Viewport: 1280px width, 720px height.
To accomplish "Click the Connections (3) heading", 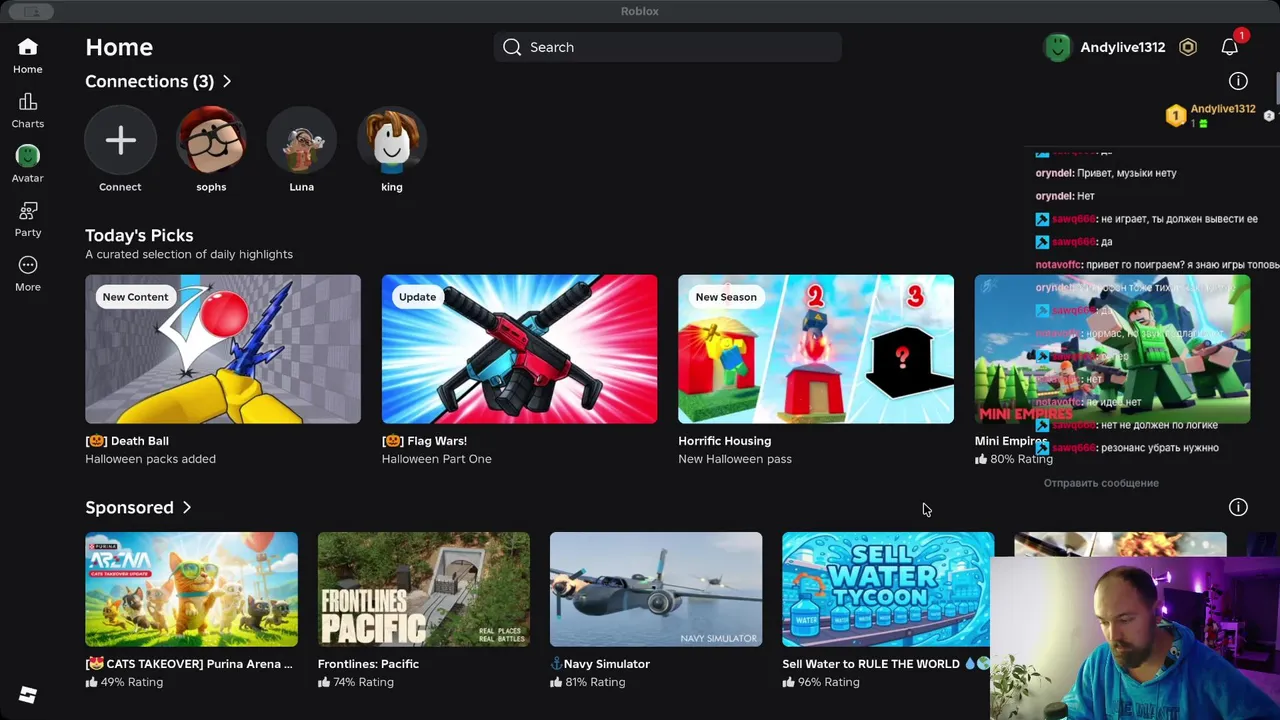I will (x=150, y=81).
